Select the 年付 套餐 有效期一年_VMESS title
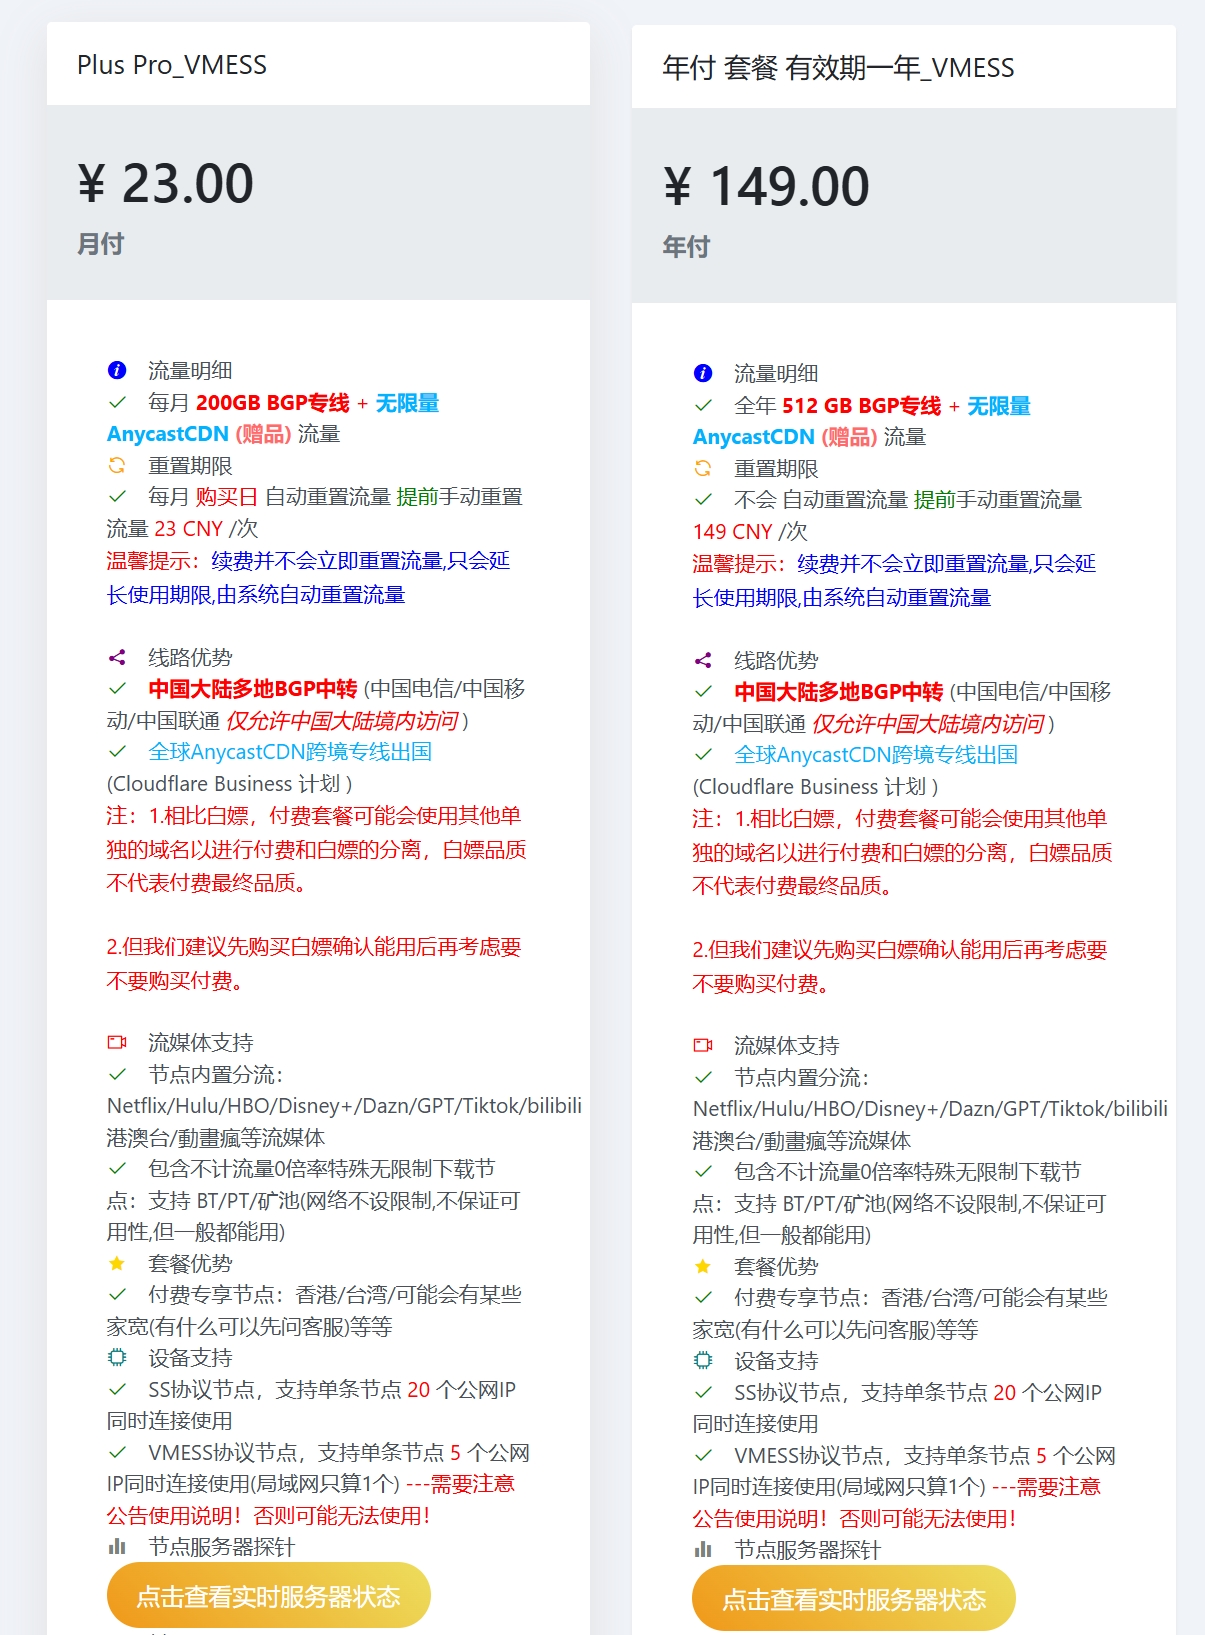The height and width of the screenshot is (1635, 1205). coord(838,68)
